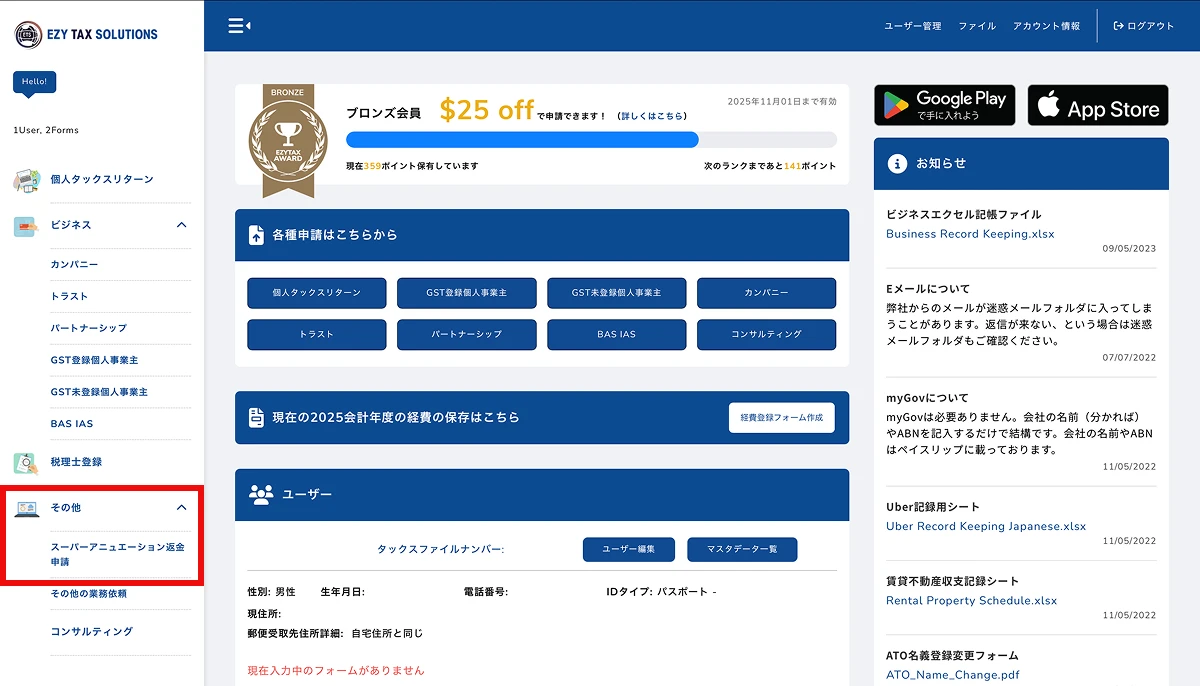This screenshot has height=686, width=1200.
Task: Click the 詳しくはこちら details link
Action: [x=652, y=116]
